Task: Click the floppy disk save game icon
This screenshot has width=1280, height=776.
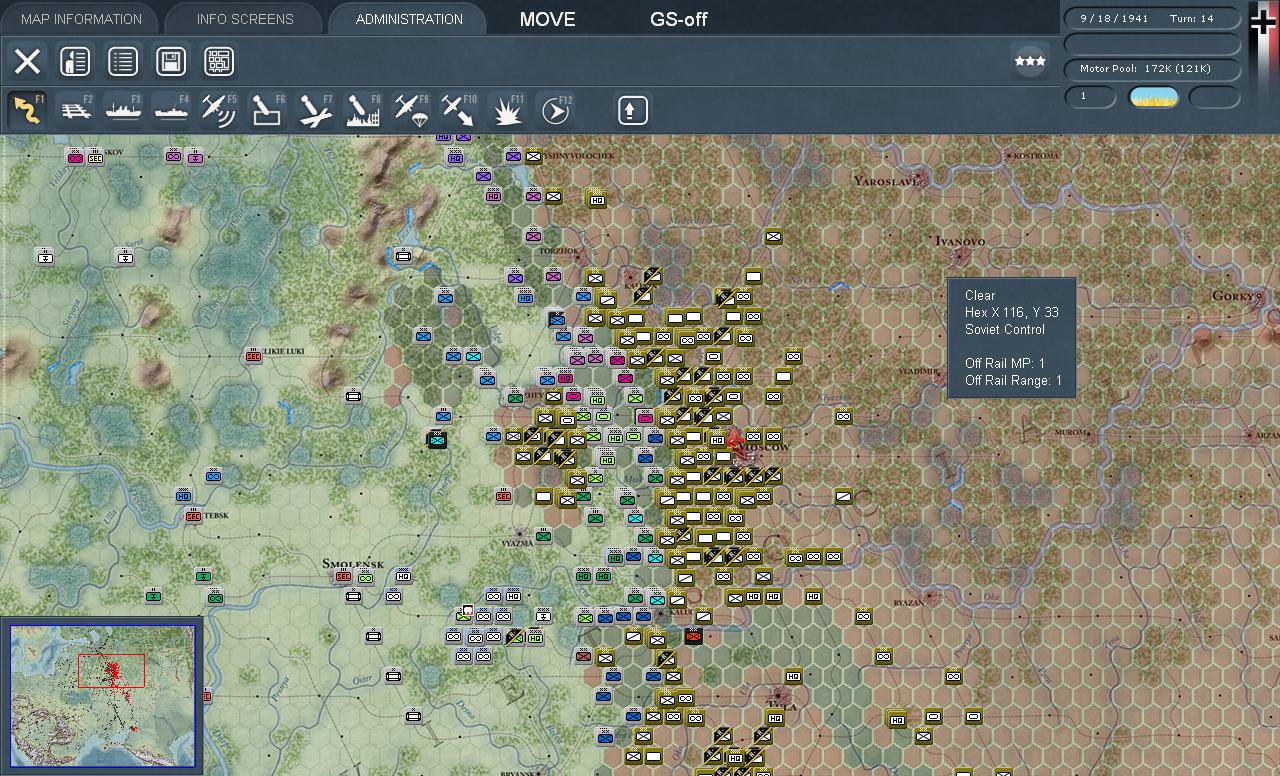Action: point(171,62)
